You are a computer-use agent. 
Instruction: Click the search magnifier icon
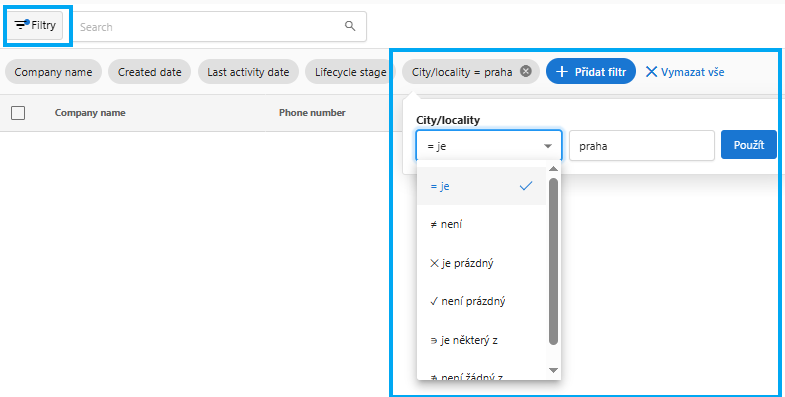[x=350, y=26]
